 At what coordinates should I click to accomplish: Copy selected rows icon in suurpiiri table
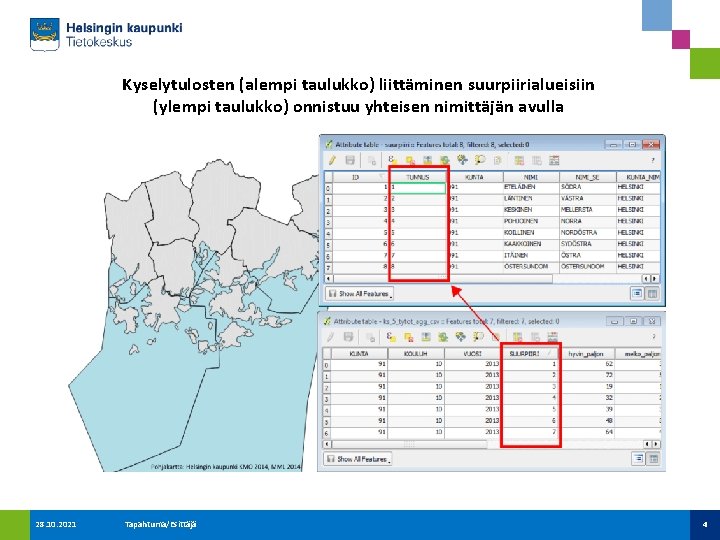[498, 160]
